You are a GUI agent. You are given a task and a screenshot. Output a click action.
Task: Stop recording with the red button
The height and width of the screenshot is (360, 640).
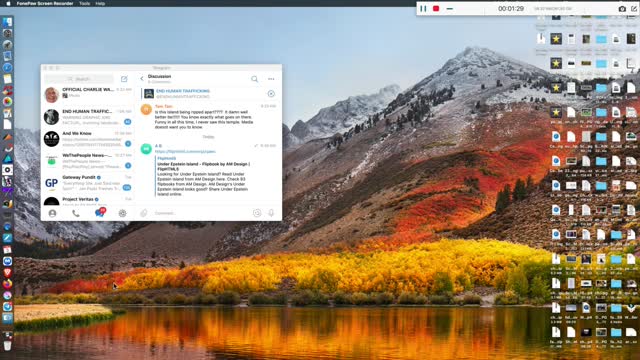436,9
